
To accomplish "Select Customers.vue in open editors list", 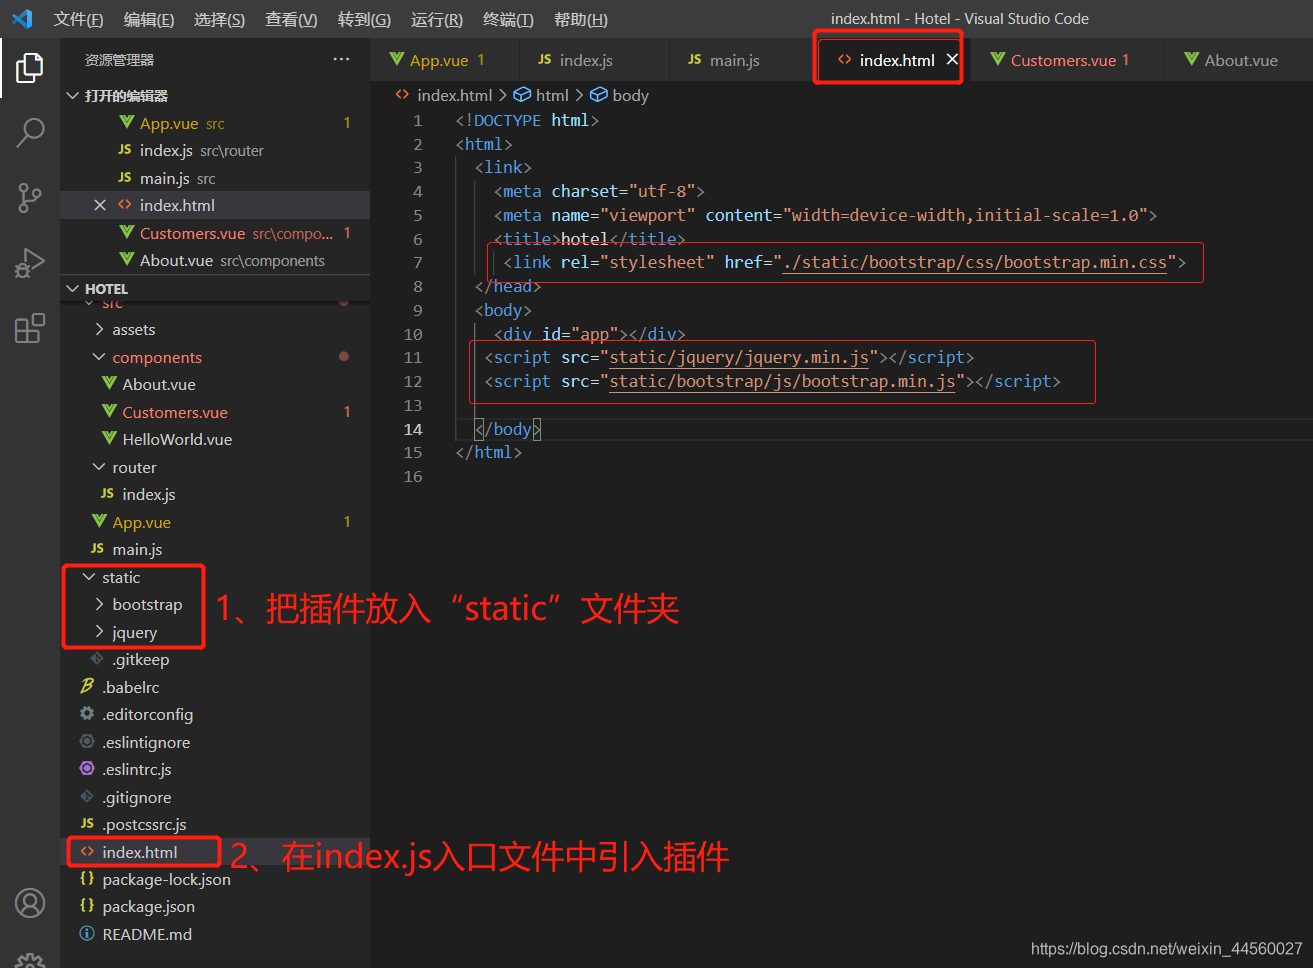I will click(x=215, y=233).
